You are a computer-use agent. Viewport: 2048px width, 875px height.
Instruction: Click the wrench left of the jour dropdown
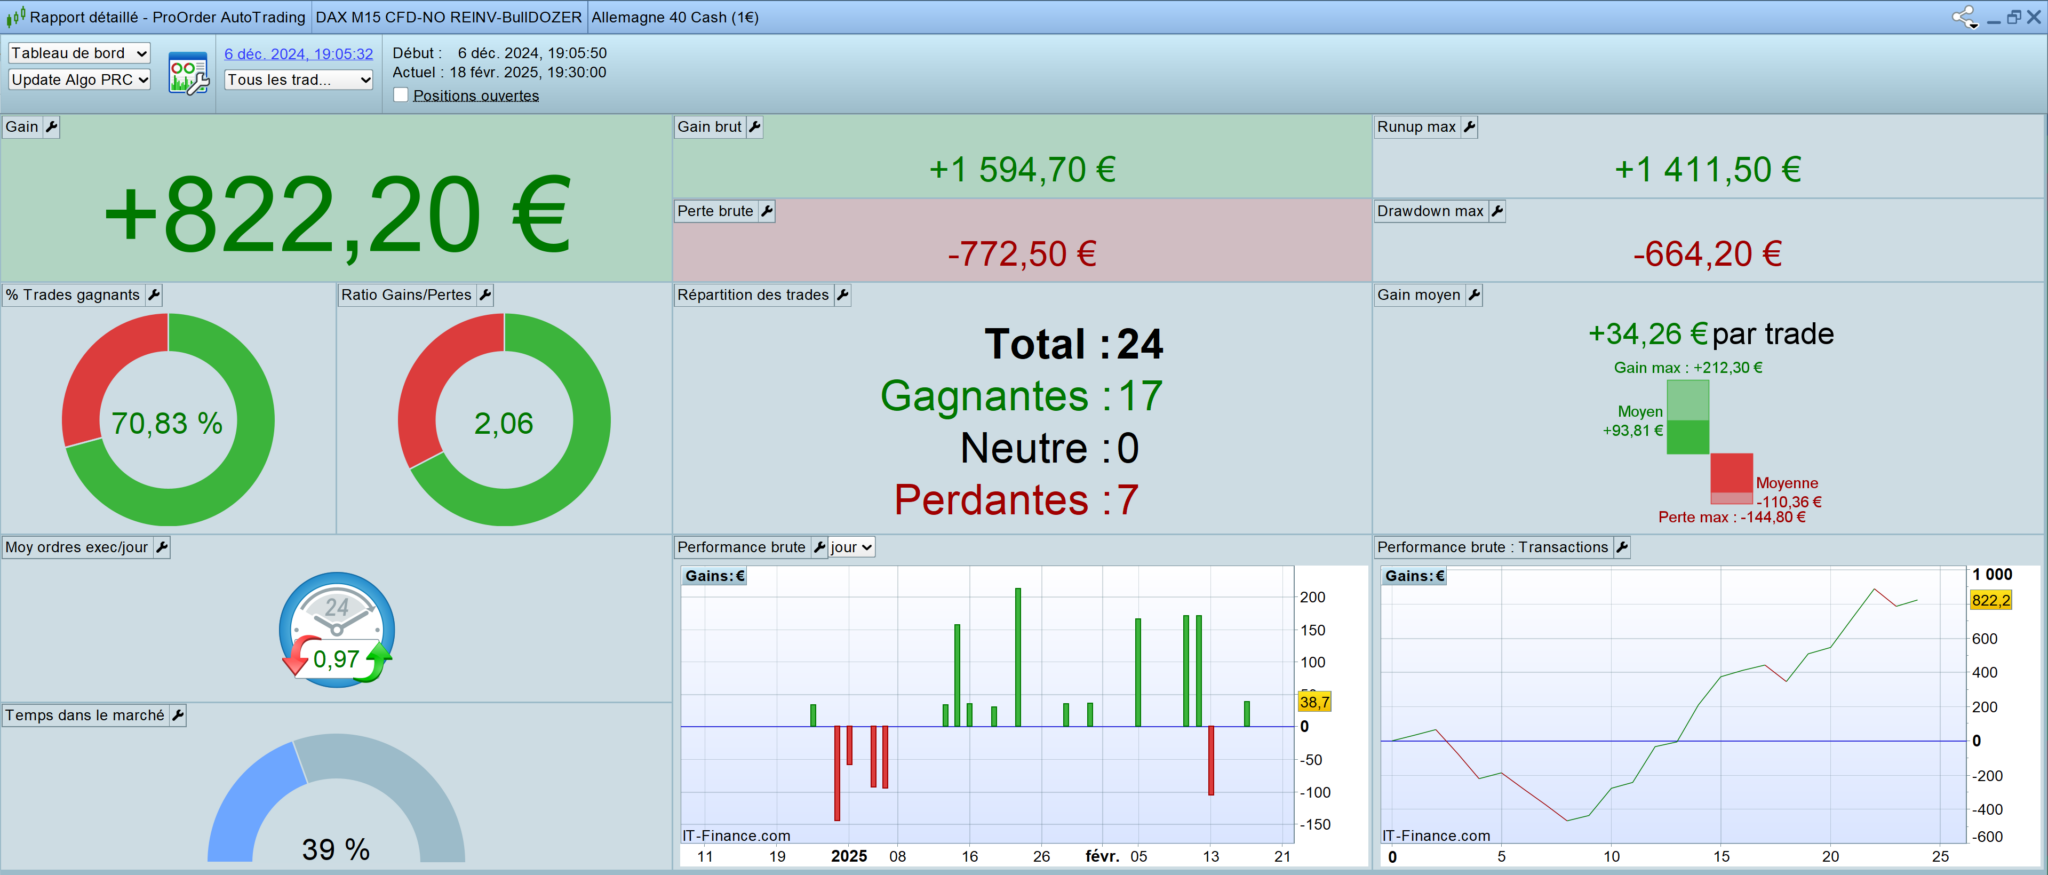pyautogui.click(x=819, y=547)
